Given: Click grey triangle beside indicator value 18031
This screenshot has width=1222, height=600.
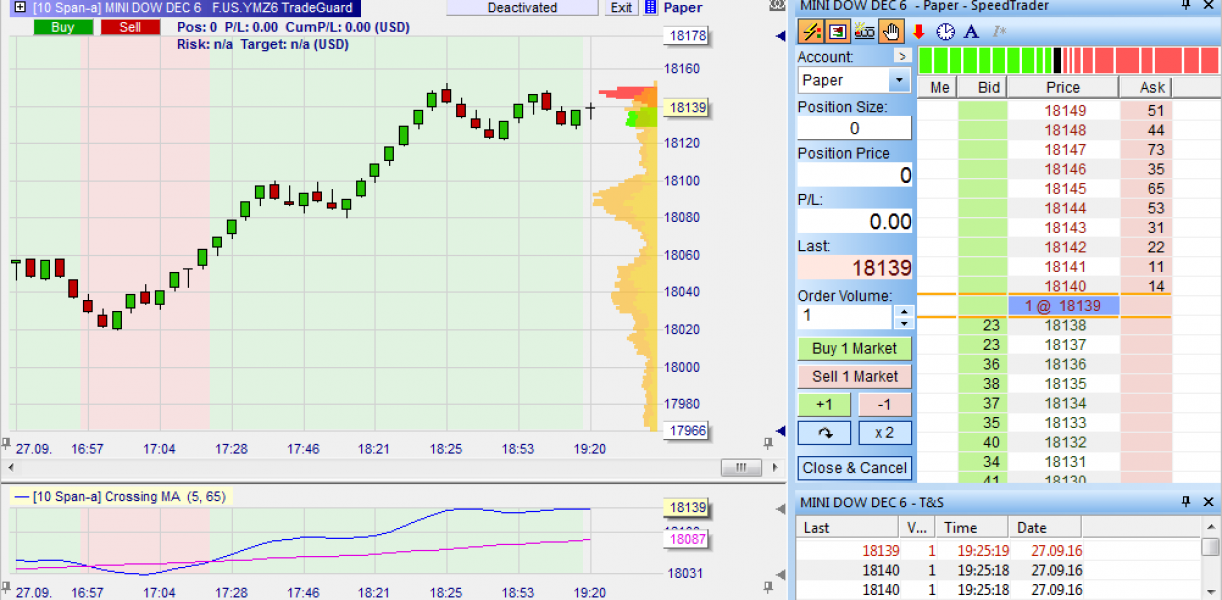Looking at the screenshot, I should click(x=781, y=573).
